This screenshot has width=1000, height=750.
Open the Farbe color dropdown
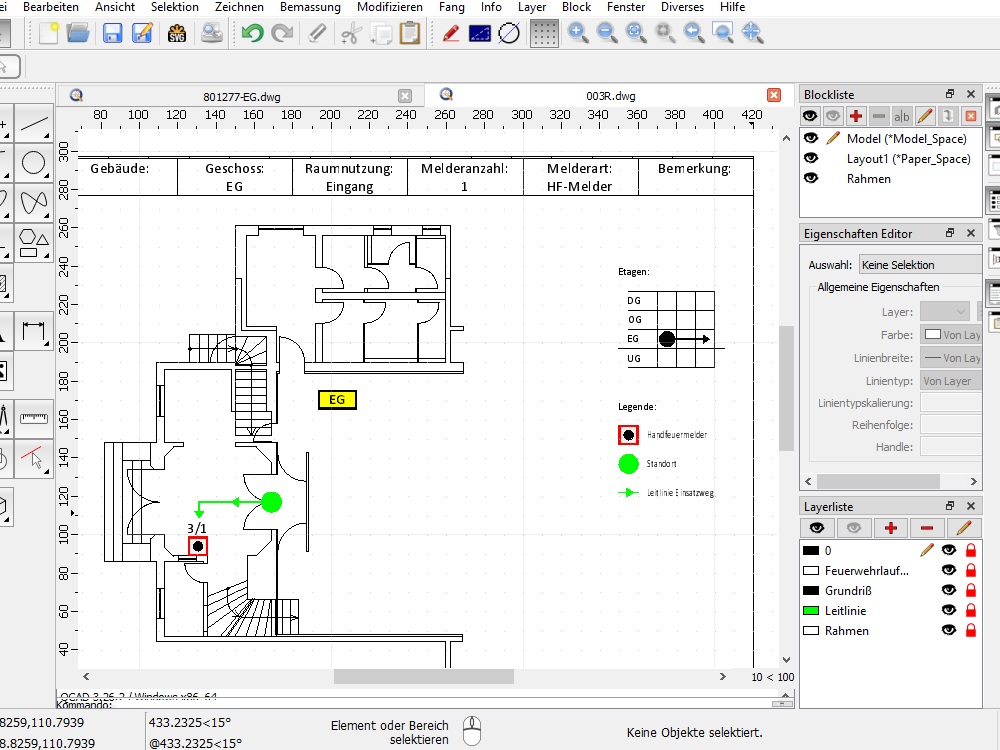(x=950, y=335)
